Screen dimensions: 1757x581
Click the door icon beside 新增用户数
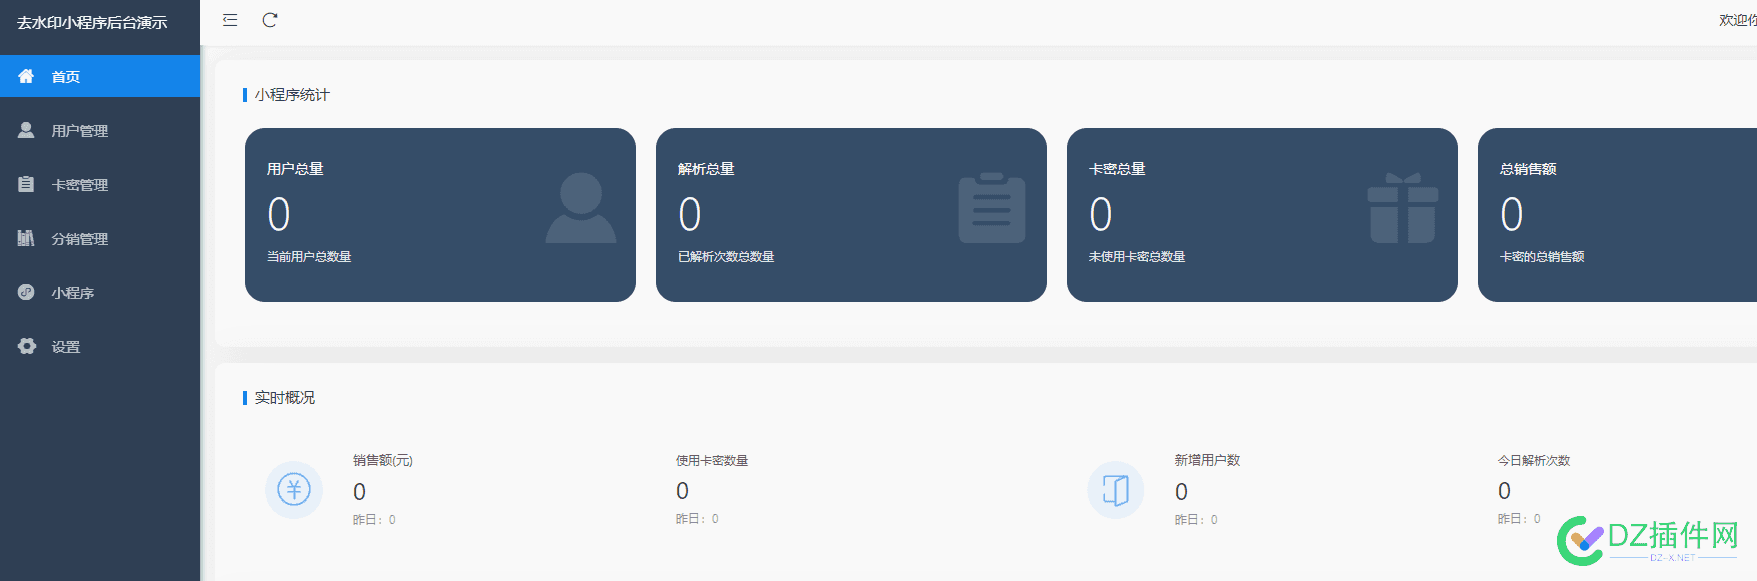coord(1116,490)
